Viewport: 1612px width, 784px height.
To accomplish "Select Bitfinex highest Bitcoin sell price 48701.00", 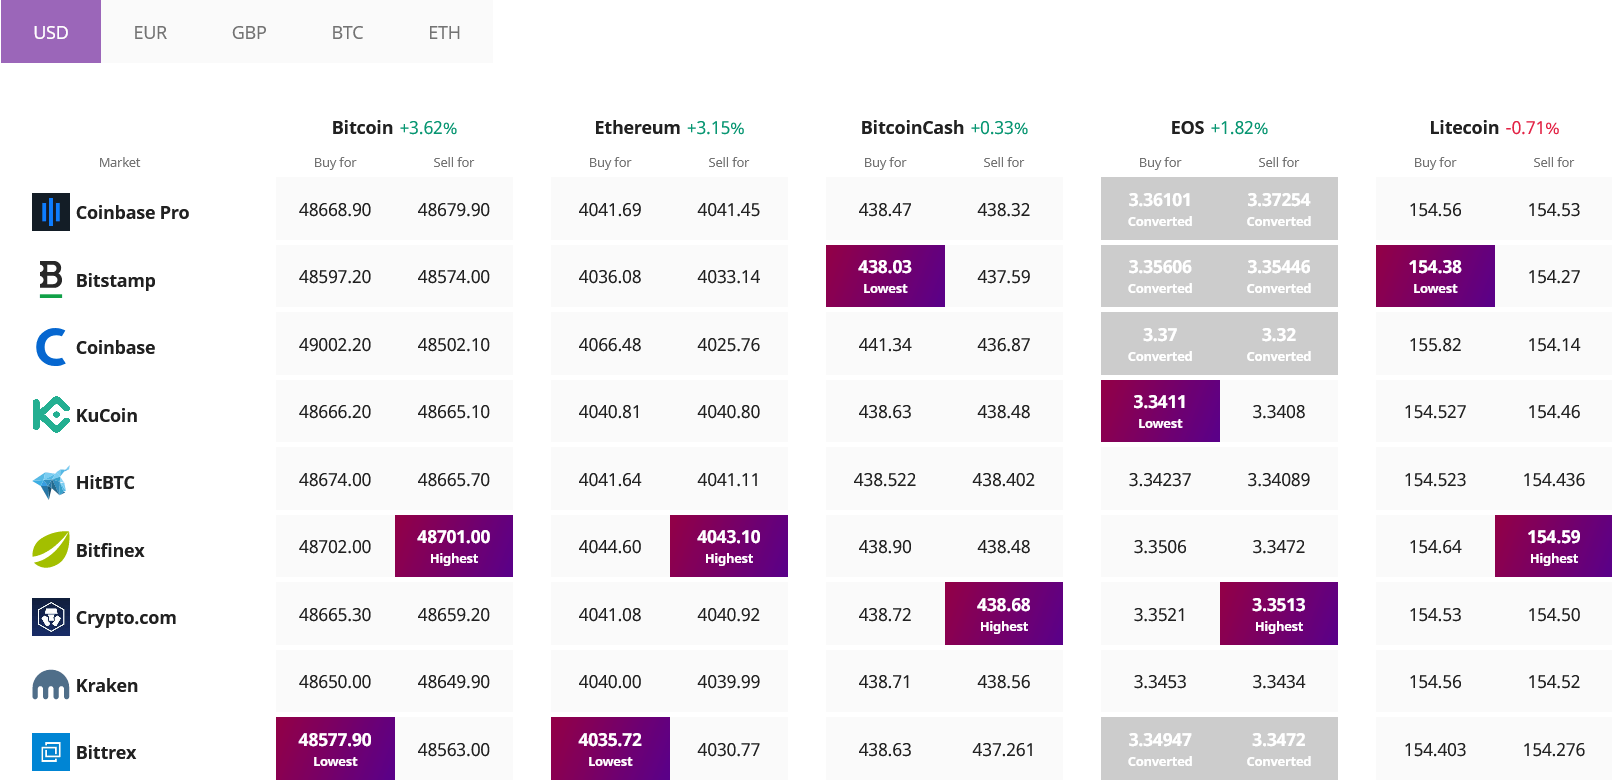I will 454,546.
